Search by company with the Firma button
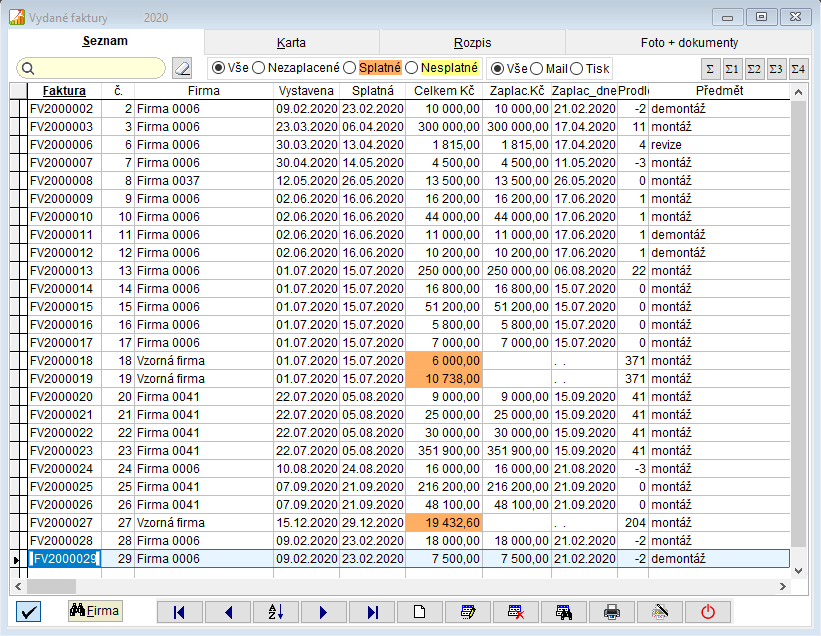Viewport: 821px width, 636px height. [95, 611]
